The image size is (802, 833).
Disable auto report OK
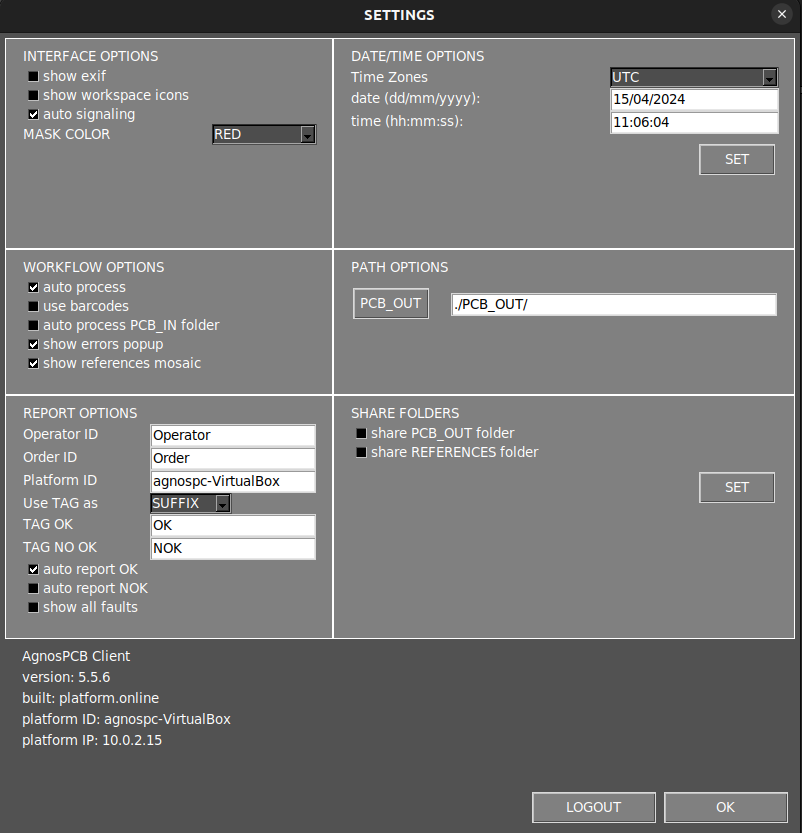point(33,569)
